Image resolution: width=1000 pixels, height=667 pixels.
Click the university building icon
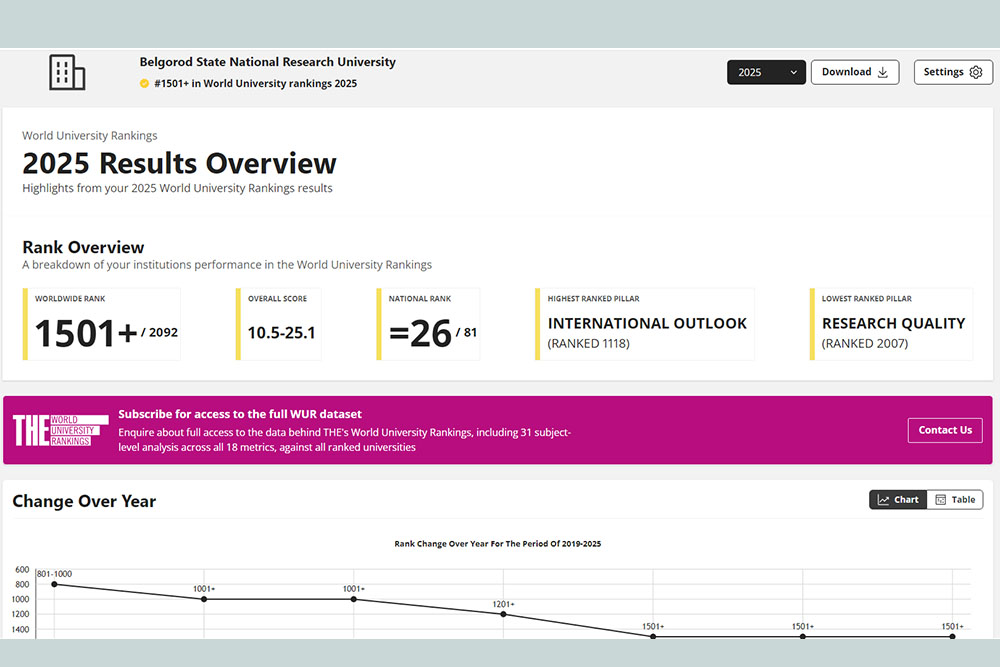click(67, 72)
